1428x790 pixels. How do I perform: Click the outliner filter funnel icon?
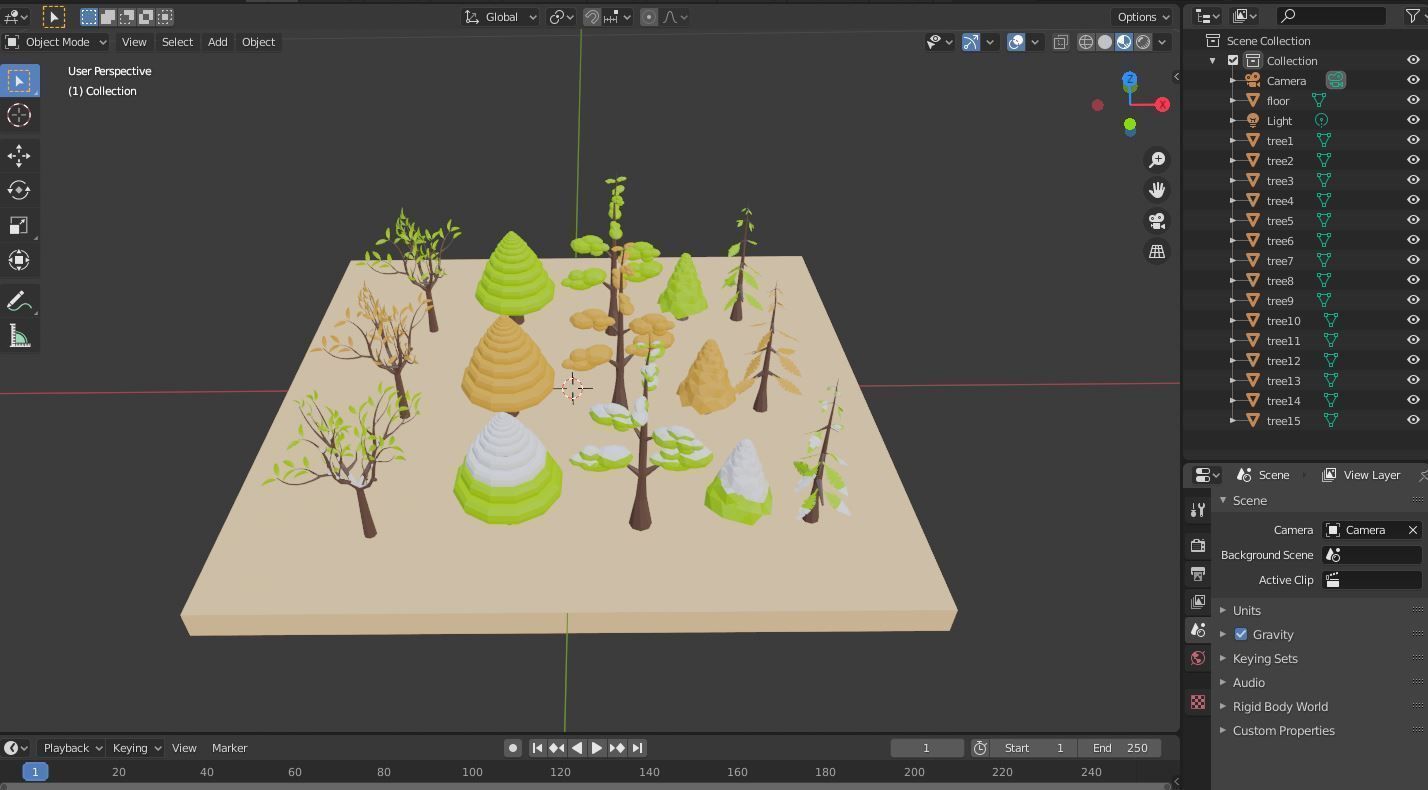1413,16
